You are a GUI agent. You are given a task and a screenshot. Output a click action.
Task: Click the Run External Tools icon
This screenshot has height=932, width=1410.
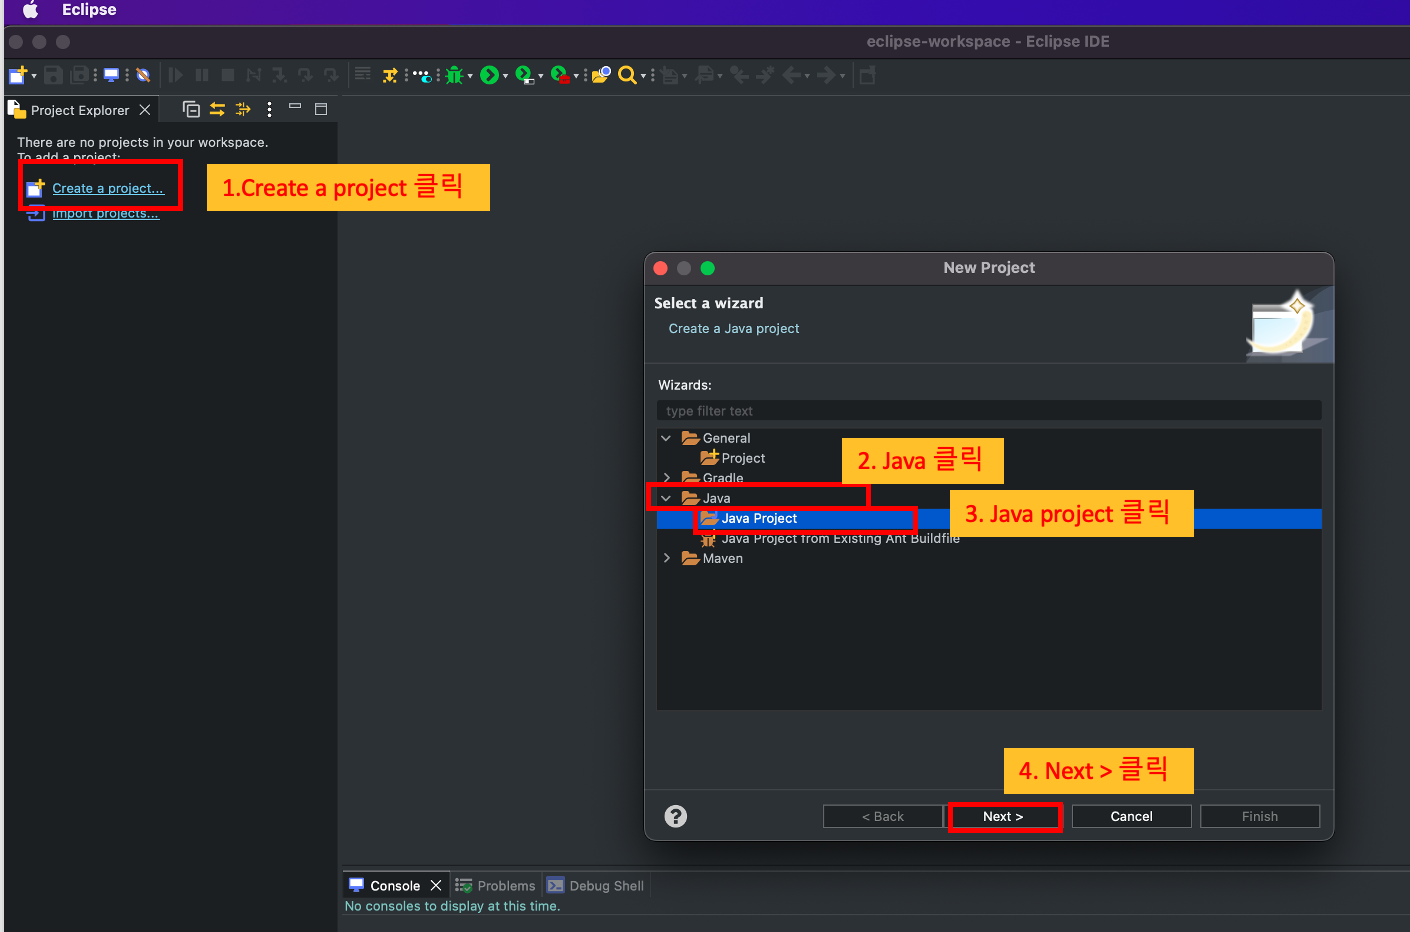tap(560, 75)
